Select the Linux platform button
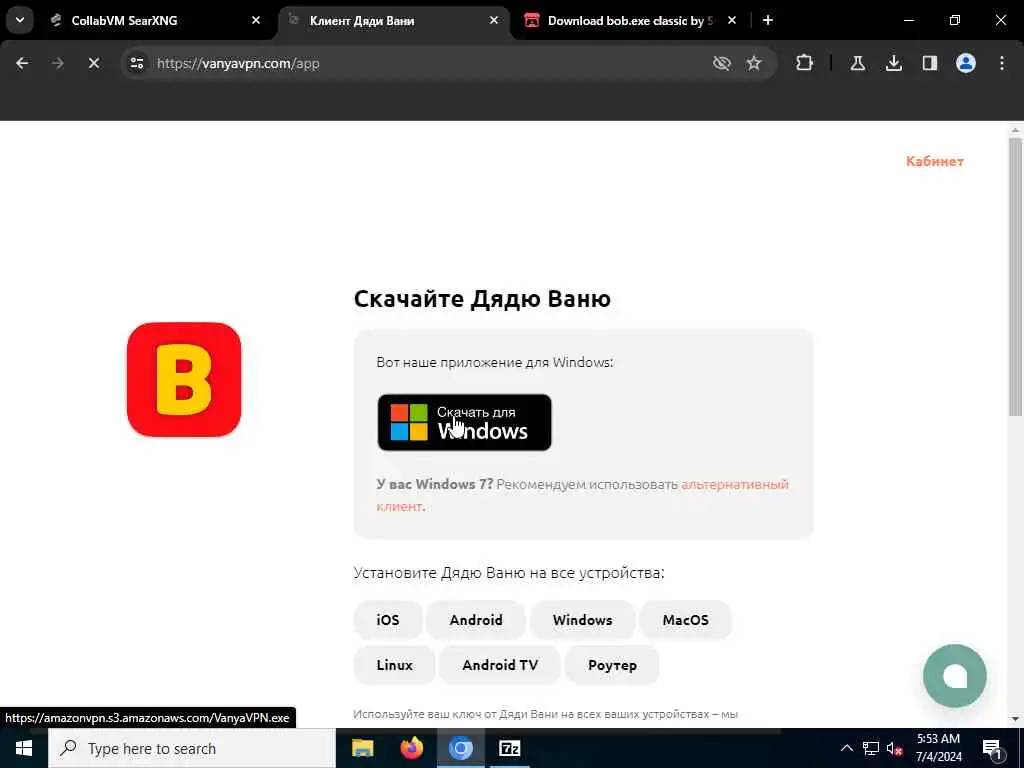 tap(394, 665)
